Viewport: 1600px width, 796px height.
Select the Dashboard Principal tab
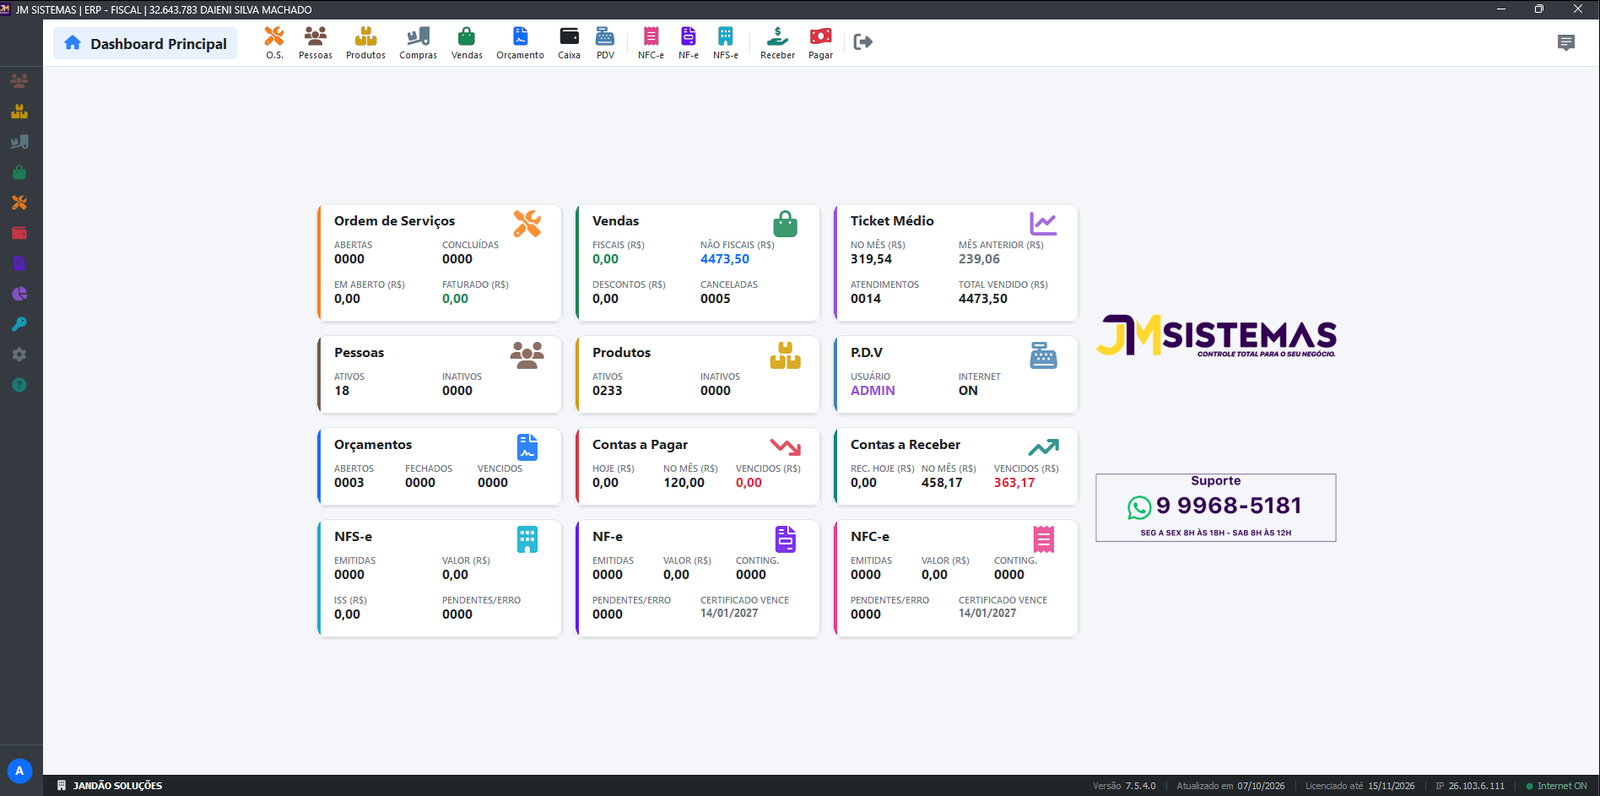click(145, 43)
